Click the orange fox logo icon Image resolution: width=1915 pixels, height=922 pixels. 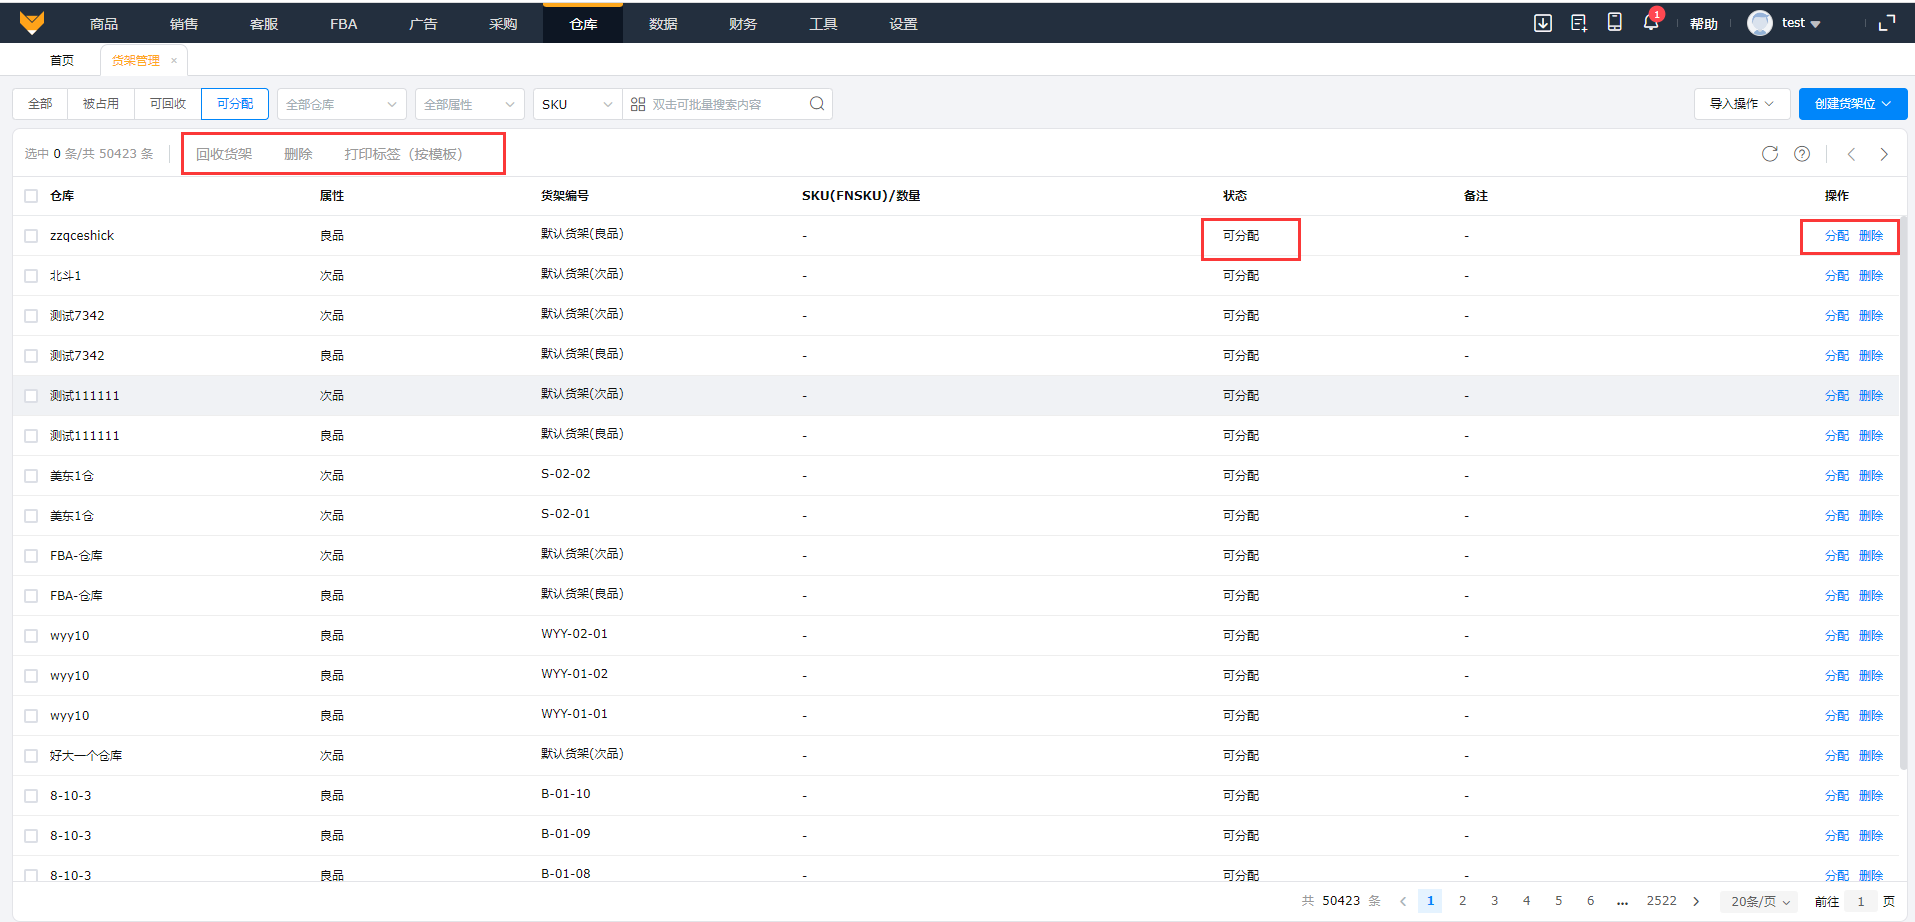(32, 22)
